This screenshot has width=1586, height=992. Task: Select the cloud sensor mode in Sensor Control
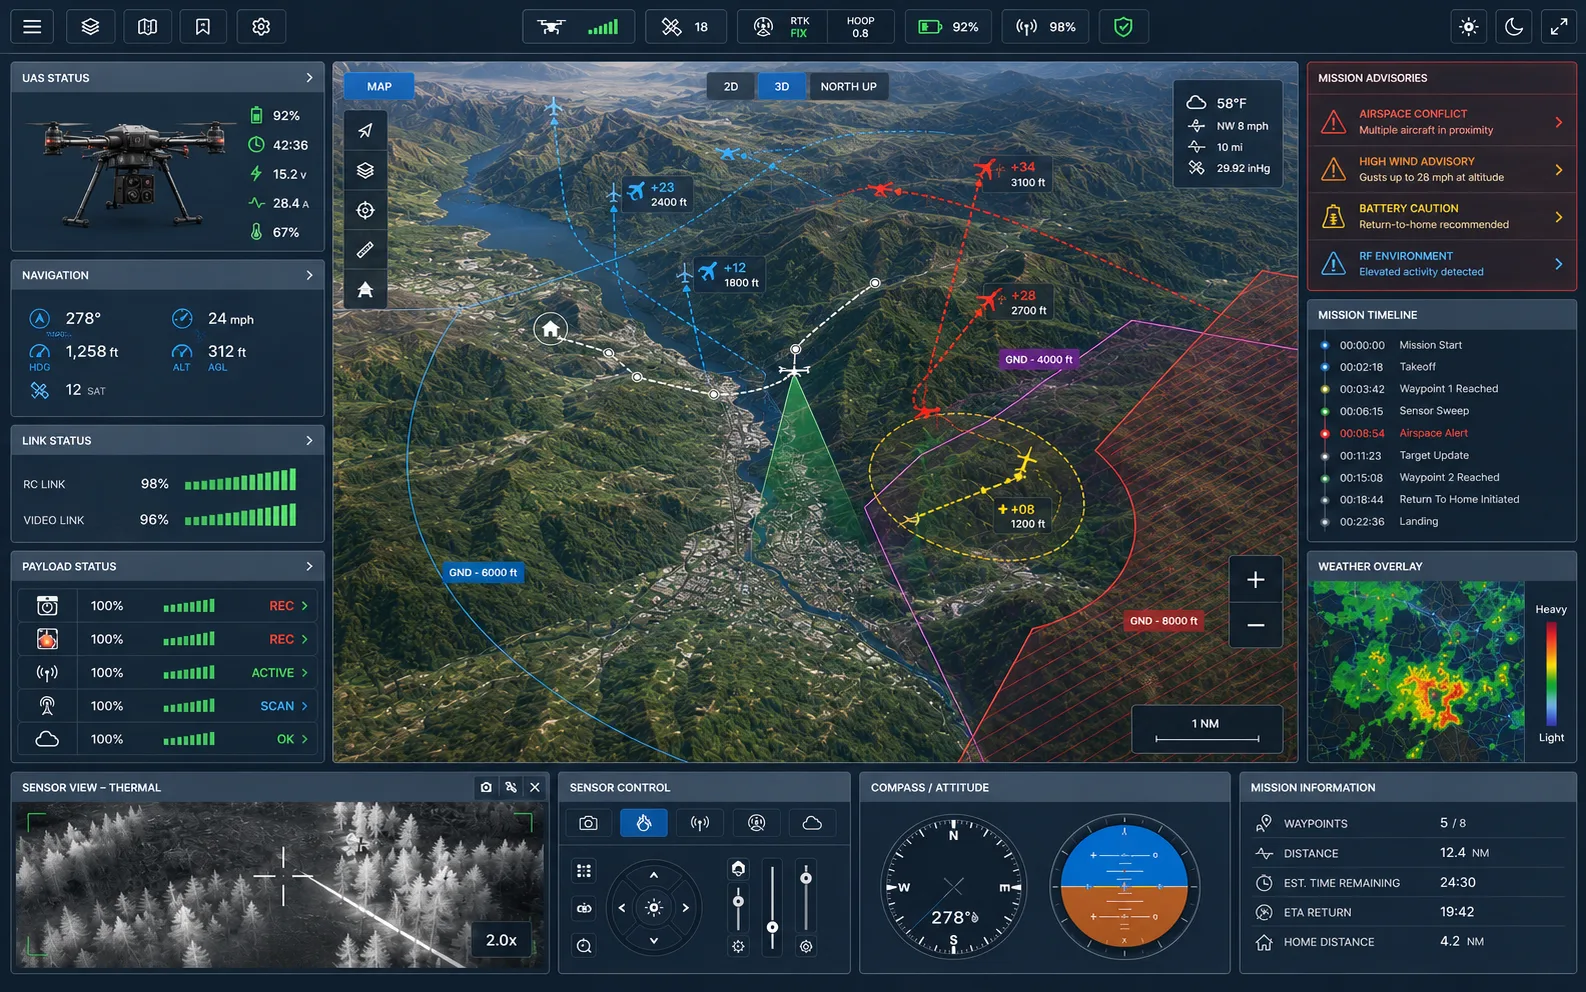(812, 823)
